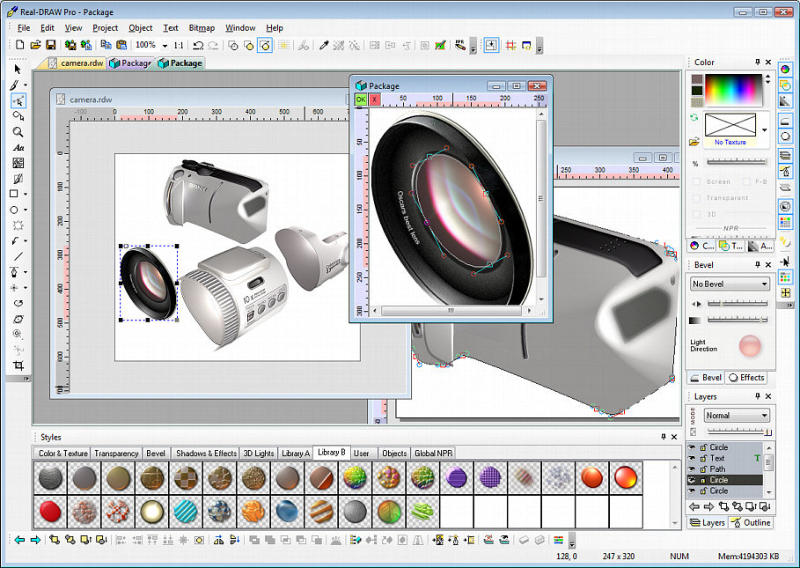The width and height of the screenshot is (800, 568).
Task: Click the Light Direction sphere control
Action: pyautogui.click(x=750, y=345)
